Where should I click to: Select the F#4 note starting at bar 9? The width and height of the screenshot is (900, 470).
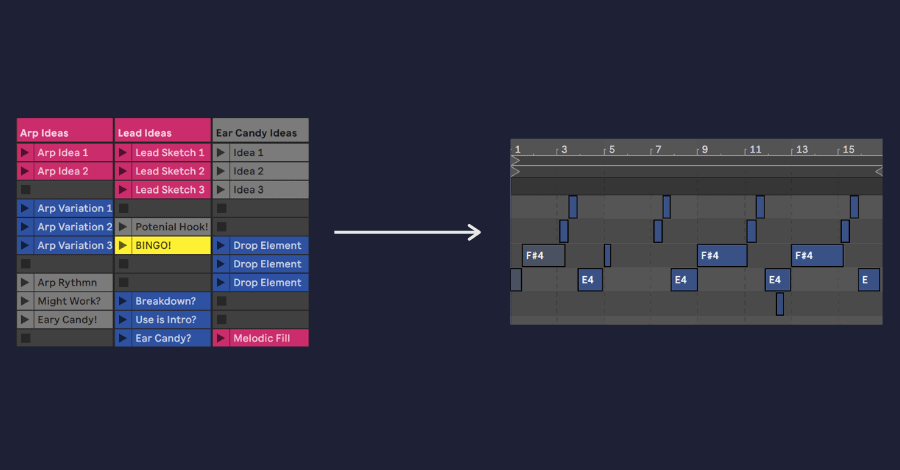(x=722, y=255)
